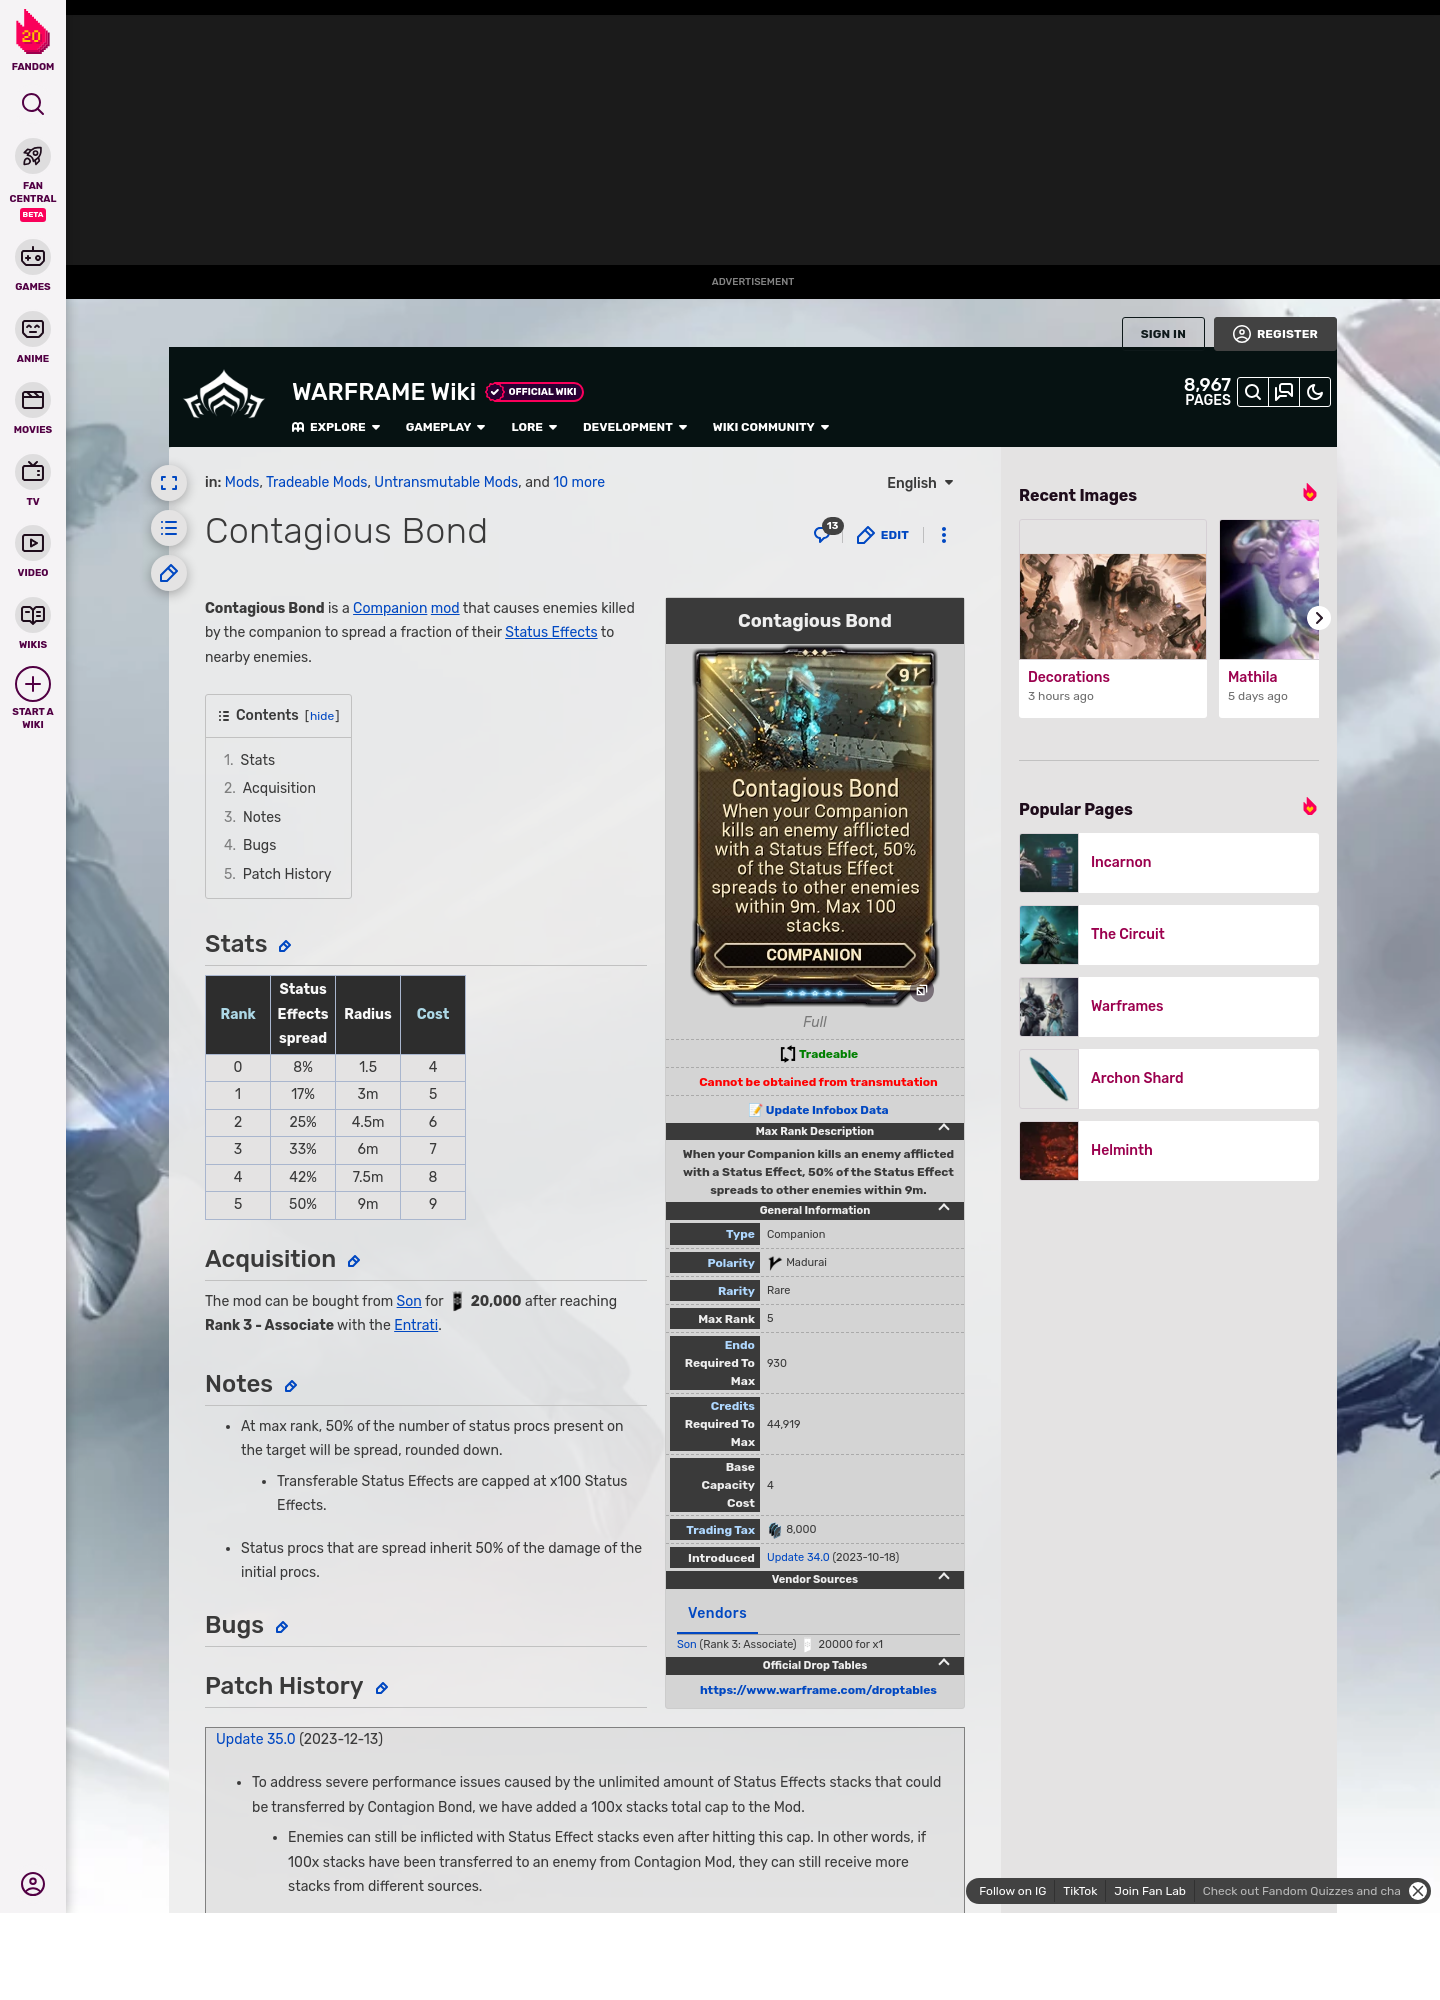Open Fan Central rocket icon
Viewport: 1440px width, 2000px height.
(33, 157)
